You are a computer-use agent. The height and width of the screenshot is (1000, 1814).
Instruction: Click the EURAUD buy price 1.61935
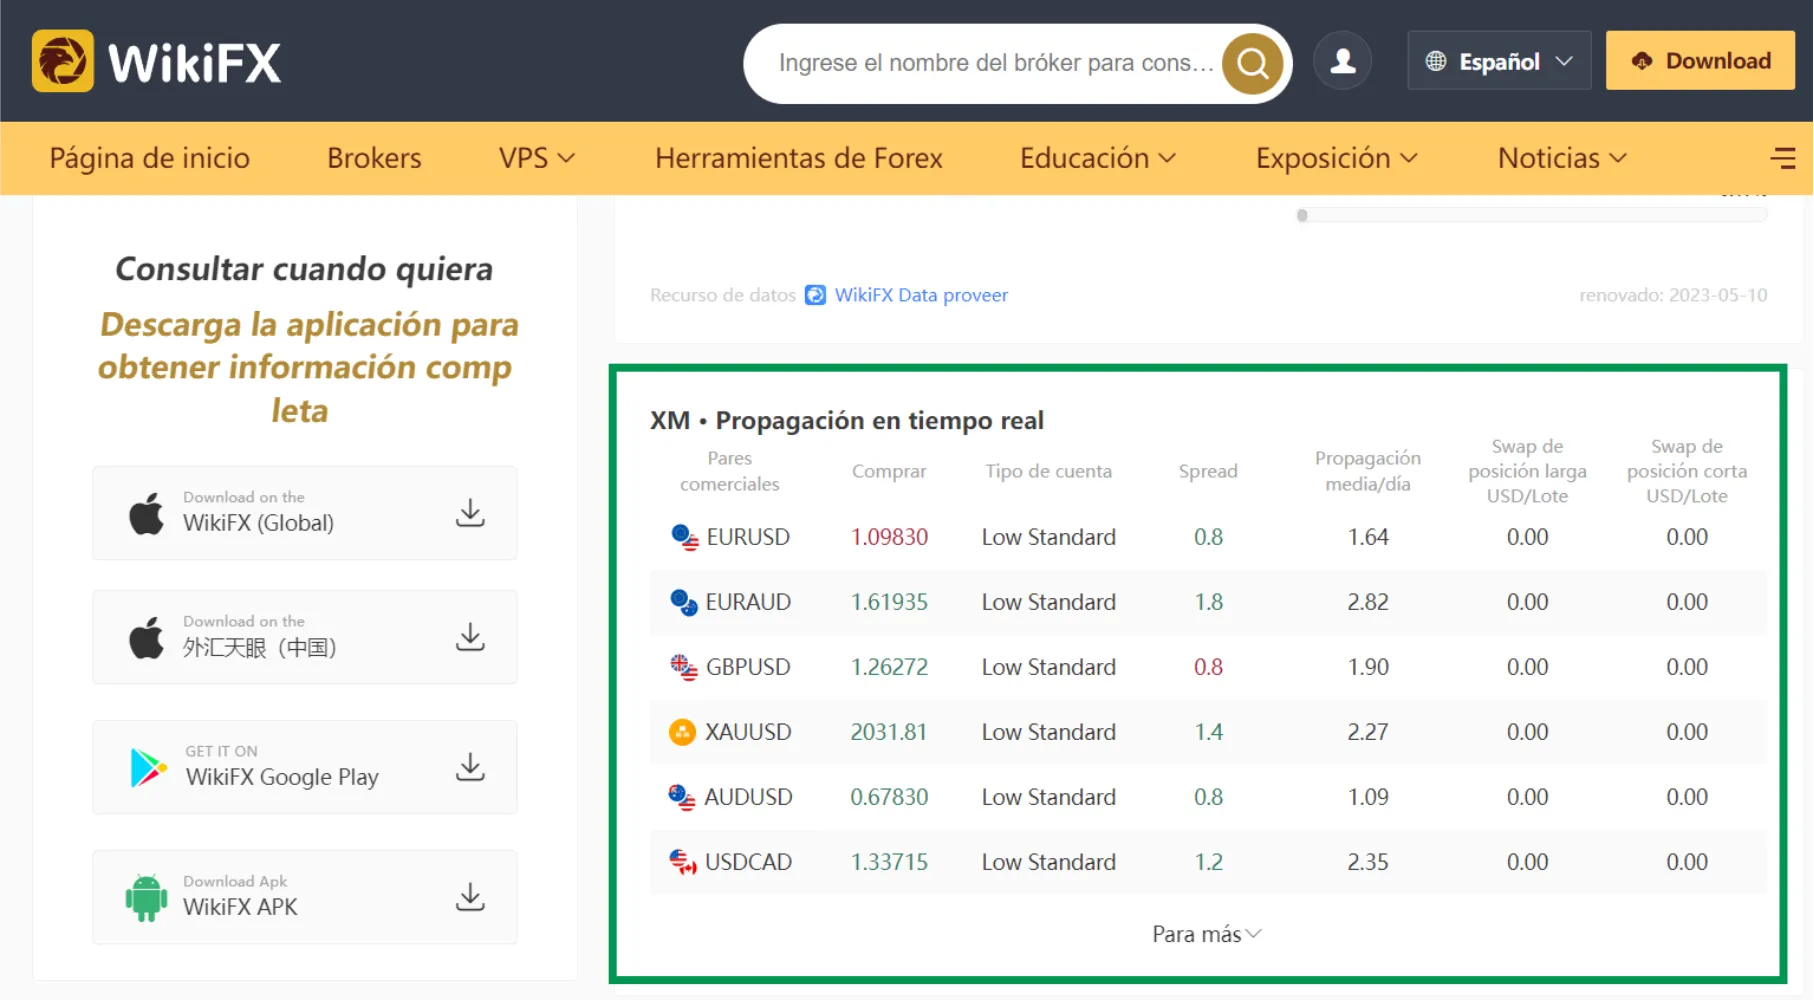click(889, 602)
